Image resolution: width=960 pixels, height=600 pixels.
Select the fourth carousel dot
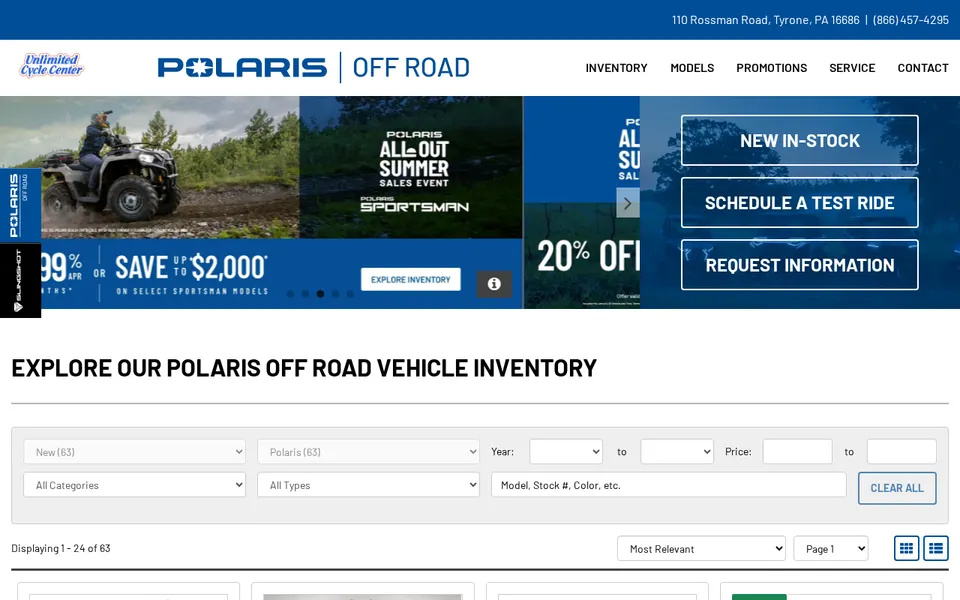[x=335, y=294]
